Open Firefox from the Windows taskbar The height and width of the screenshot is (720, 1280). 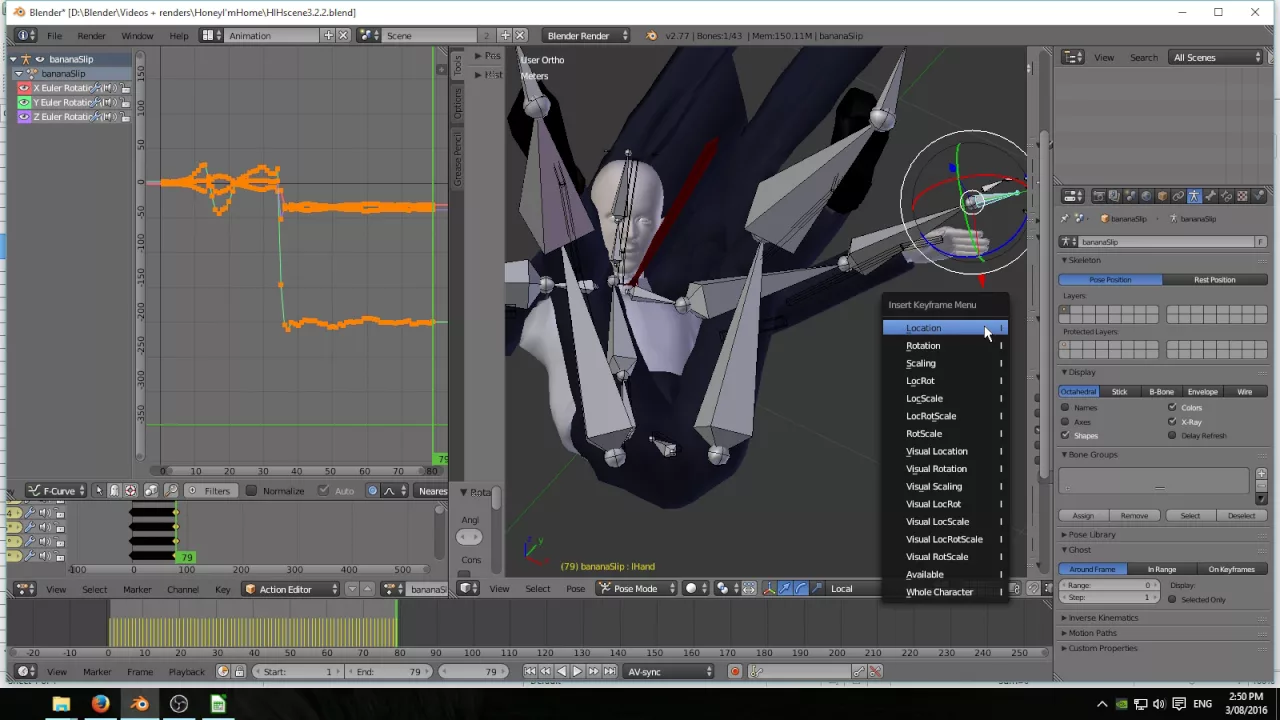100,704
